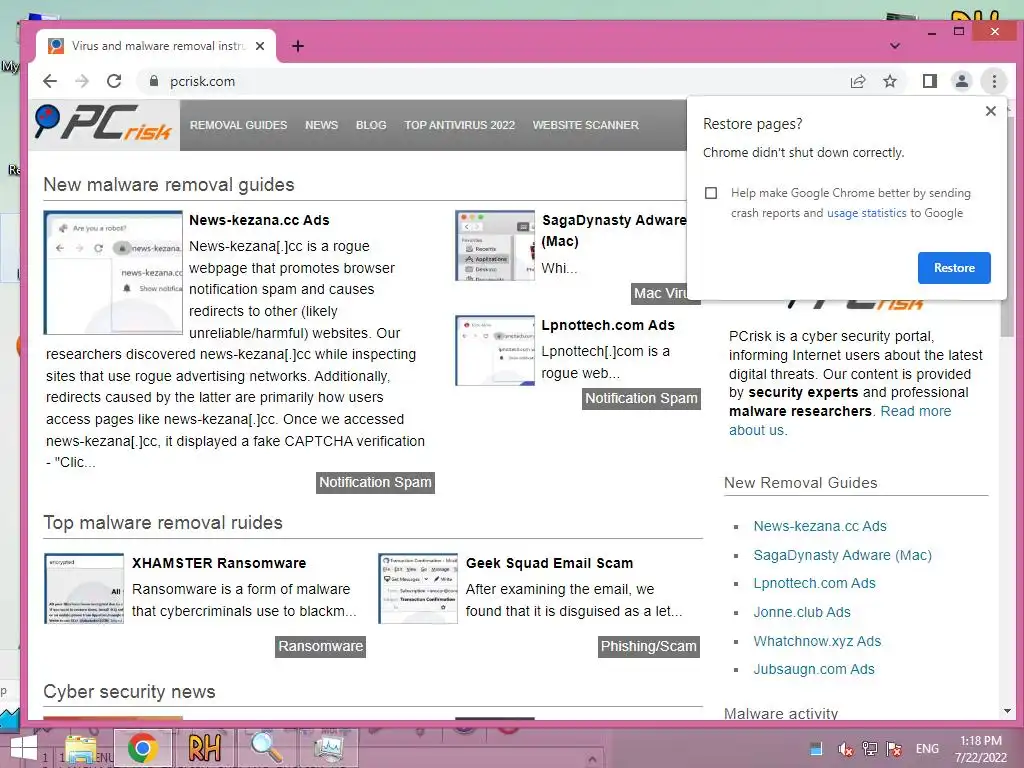The height and width of the screenshot is (768, 1024).
Task: Open the magnifying glass taskbar app
Action: pos(266,748)
